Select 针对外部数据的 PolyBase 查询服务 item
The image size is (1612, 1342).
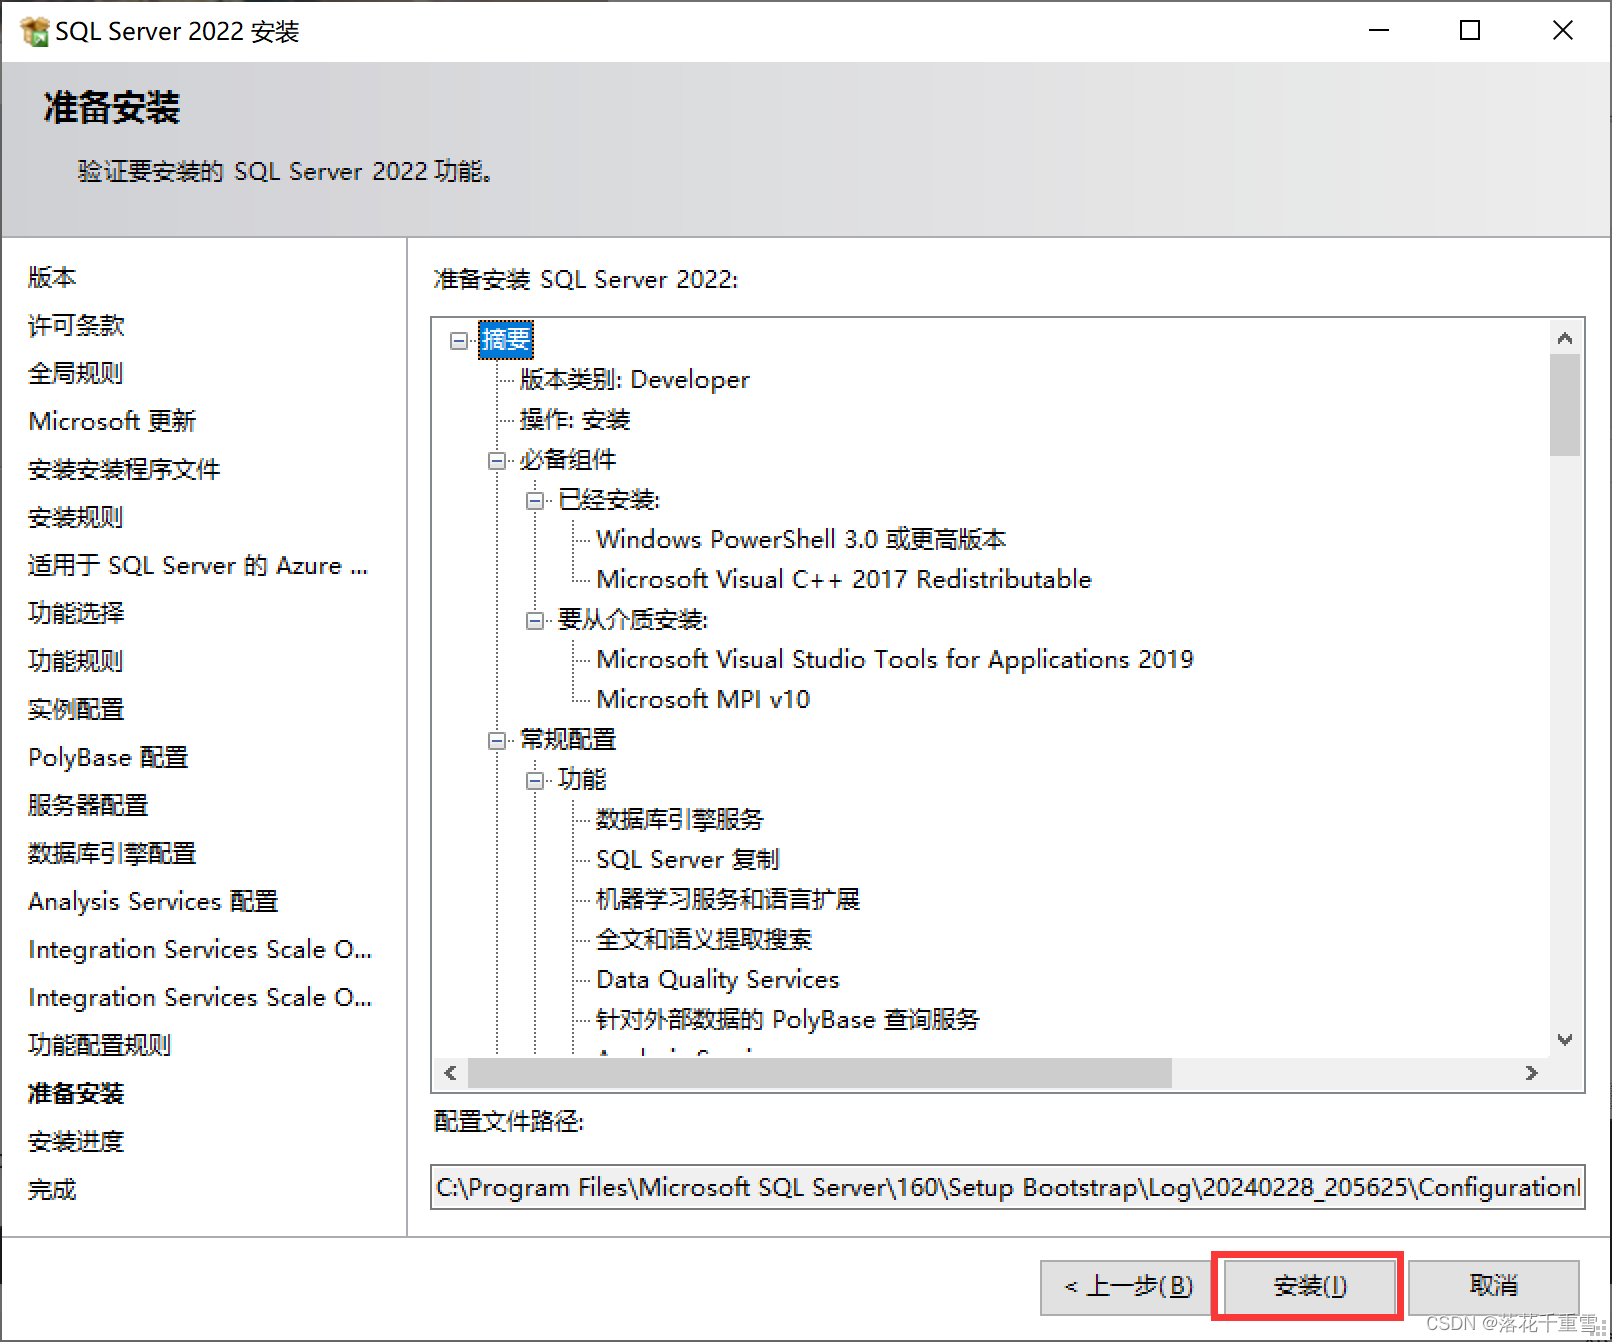(x=788, y=1020)
